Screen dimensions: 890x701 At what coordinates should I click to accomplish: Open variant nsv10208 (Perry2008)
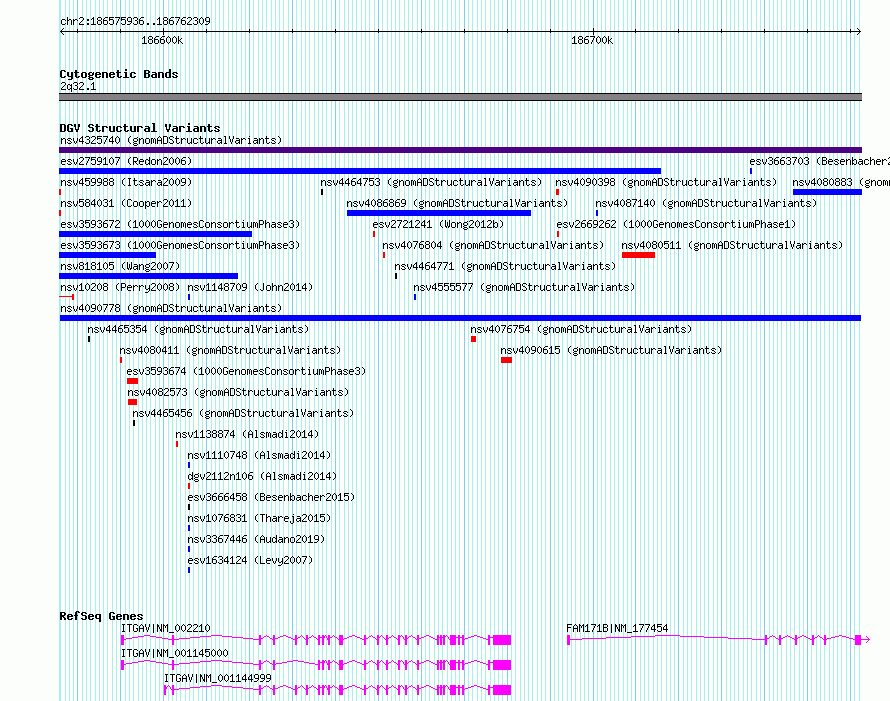pos(120,287)
